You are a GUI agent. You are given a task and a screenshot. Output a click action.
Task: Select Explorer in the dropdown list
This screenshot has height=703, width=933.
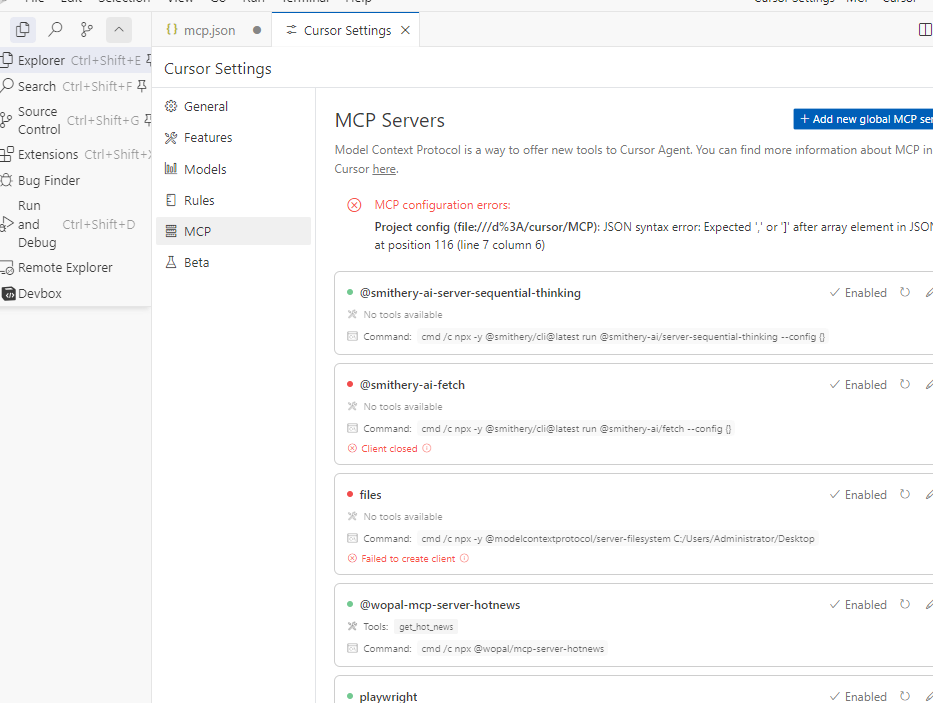pyautogui.click(x=76, y=60)
